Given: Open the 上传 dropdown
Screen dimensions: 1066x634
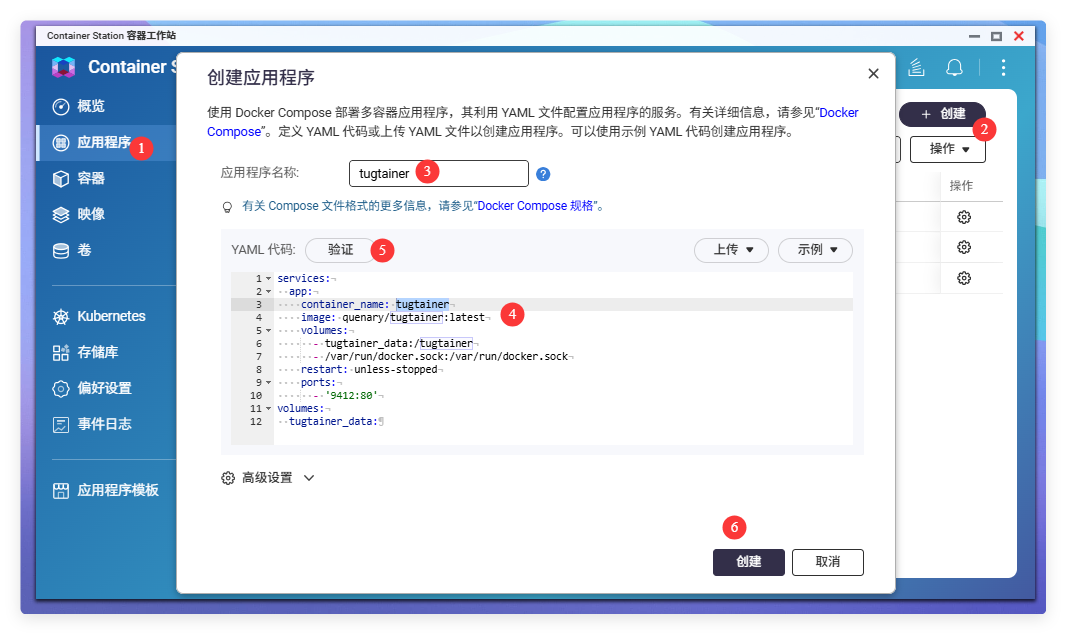Looking at the screenshot, I should [x=731, y=250].
